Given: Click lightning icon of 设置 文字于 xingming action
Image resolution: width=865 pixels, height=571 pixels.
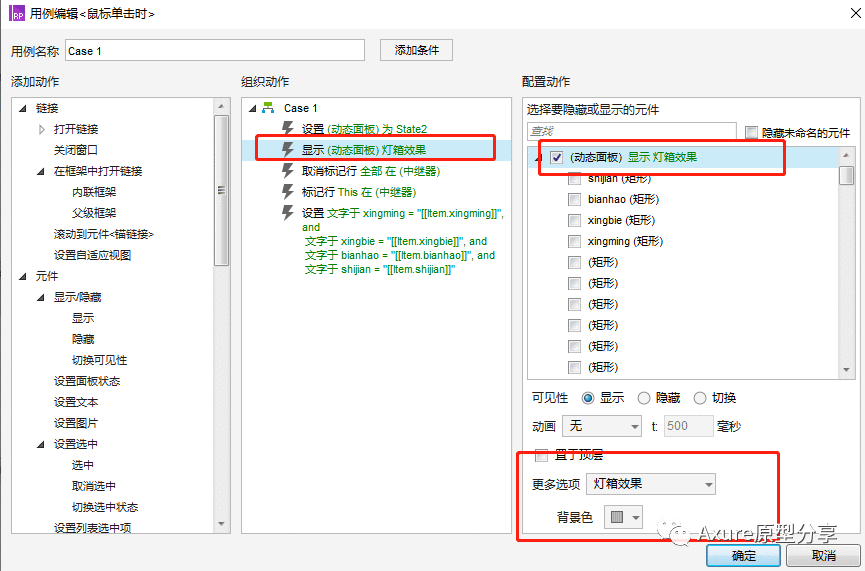Looking at the screenshot, I should (287, 212).
